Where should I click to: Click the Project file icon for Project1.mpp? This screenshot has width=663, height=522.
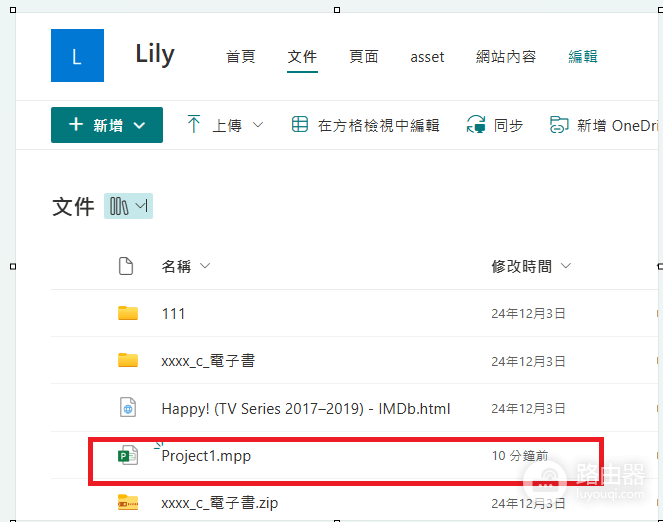[128, 456]
